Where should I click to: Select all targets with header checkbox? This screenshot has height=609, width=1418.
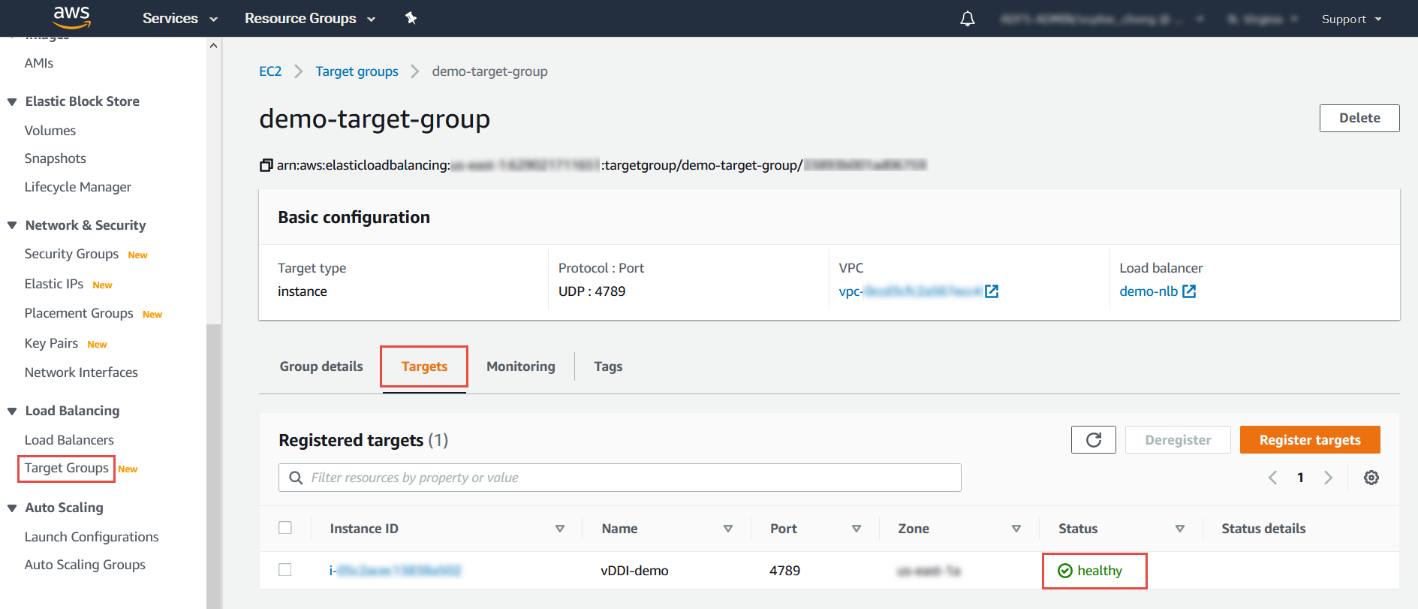tap(285, 528)
